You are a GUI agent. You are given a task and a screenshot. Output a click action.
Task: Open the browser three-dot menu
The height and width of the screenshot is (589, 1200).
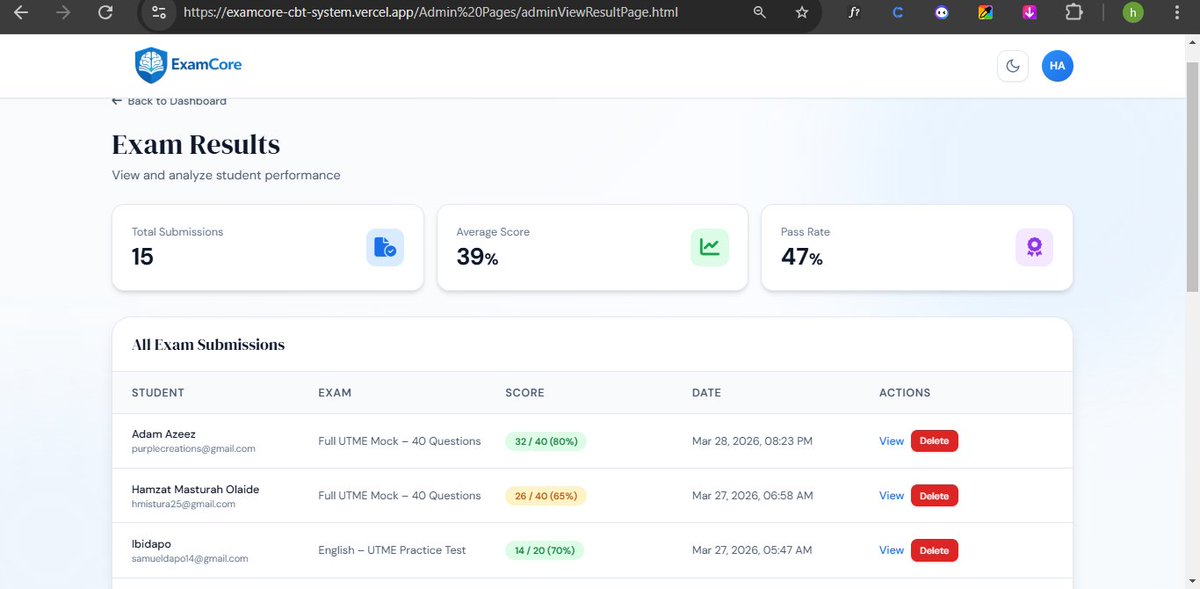(x=1175, y=14)
